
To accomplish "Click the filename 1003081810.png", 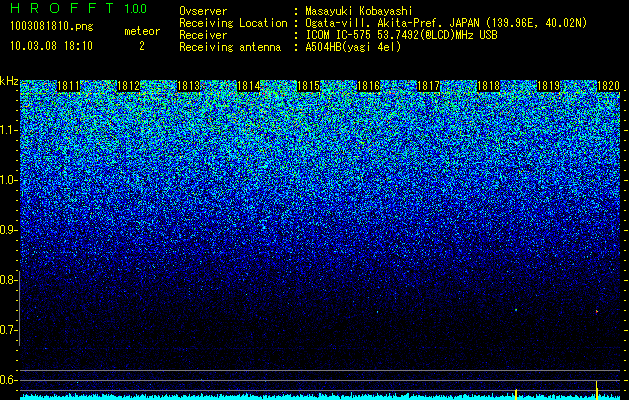I will pos(52,27).
